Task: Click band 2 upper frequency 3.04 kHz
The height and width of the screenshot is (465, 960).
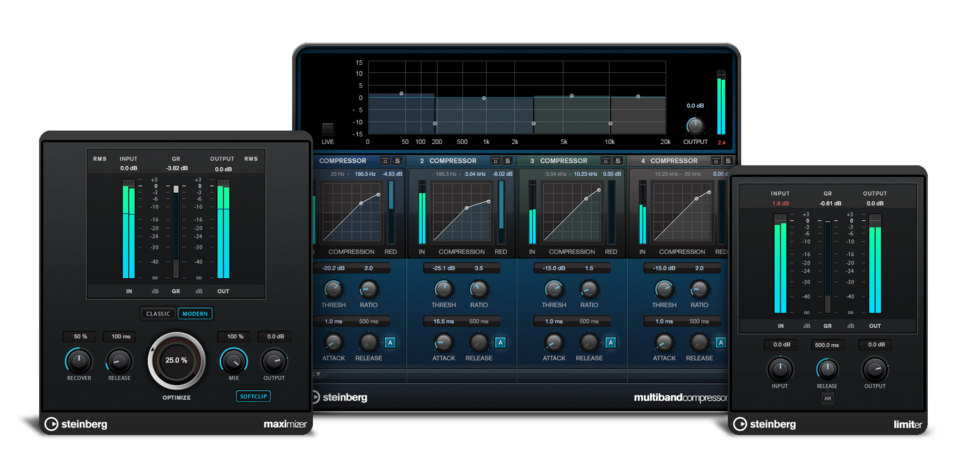Action: (474, 174)
